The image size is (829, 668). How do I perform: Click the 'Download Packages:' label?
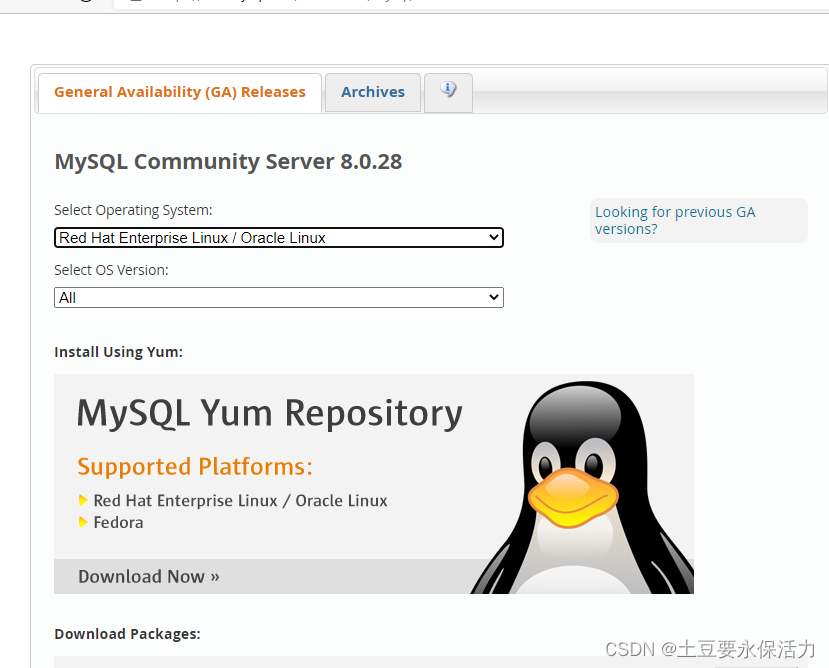pos(127,634)
